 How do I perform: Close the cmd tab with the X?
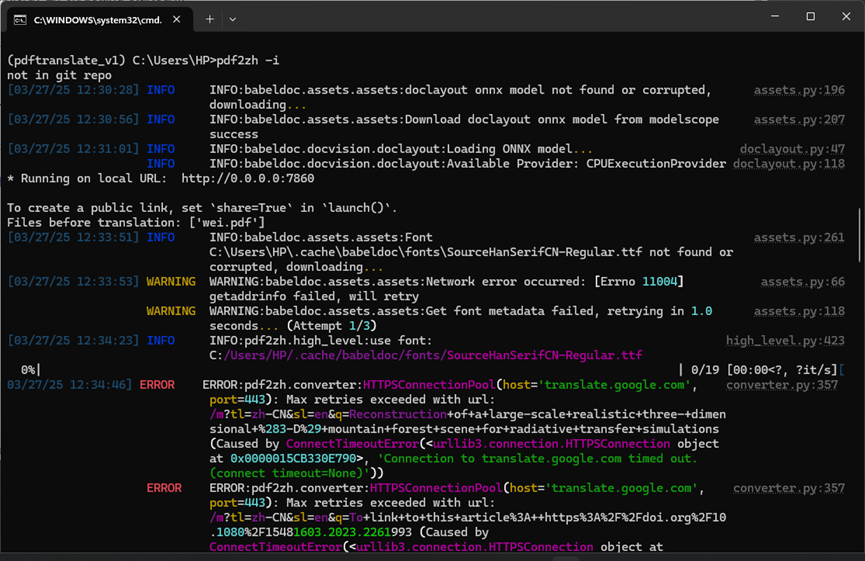pyautogui.click(x=177, y=19)
